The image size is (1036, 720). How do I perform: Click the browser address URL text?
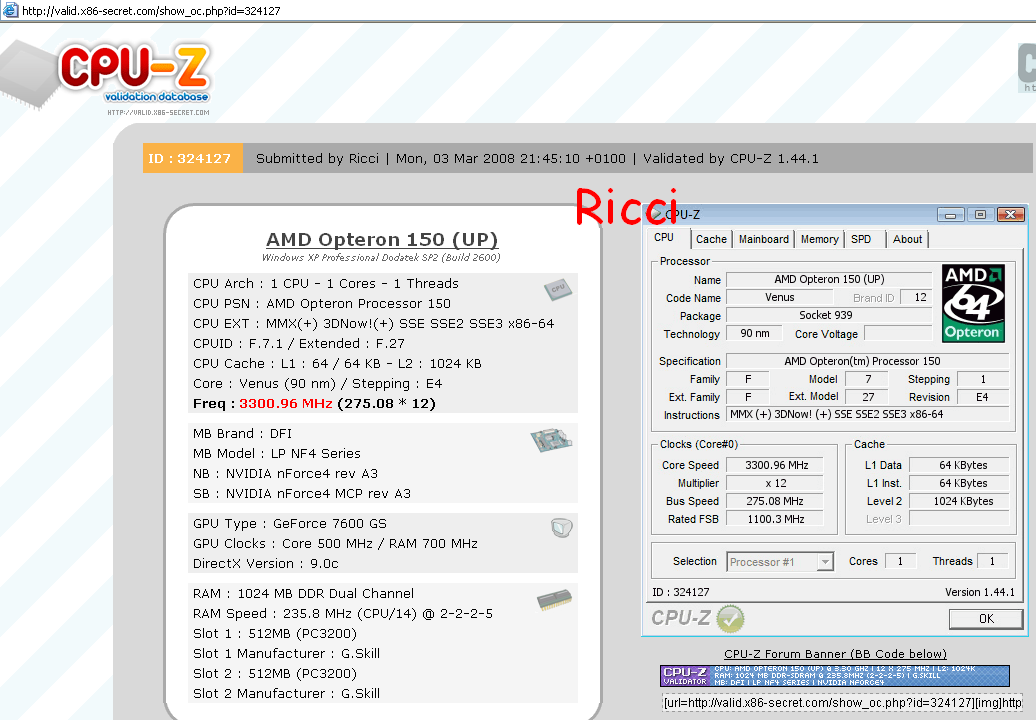coord(151,11)
